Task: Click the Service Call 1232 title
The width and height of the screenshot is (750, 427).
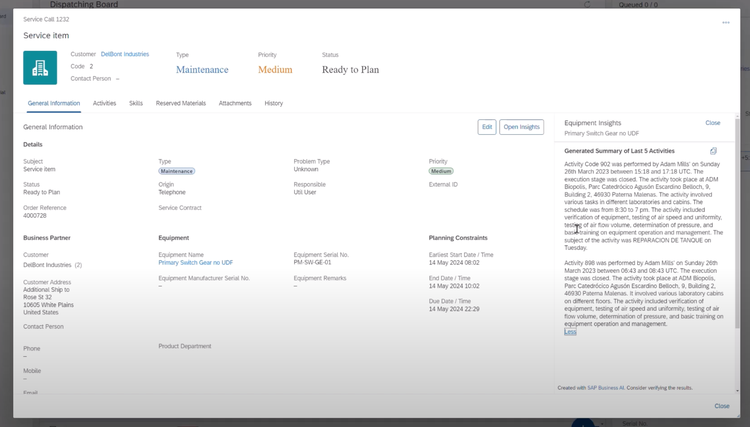Action: pyautogui.click(x=46, y=20)
